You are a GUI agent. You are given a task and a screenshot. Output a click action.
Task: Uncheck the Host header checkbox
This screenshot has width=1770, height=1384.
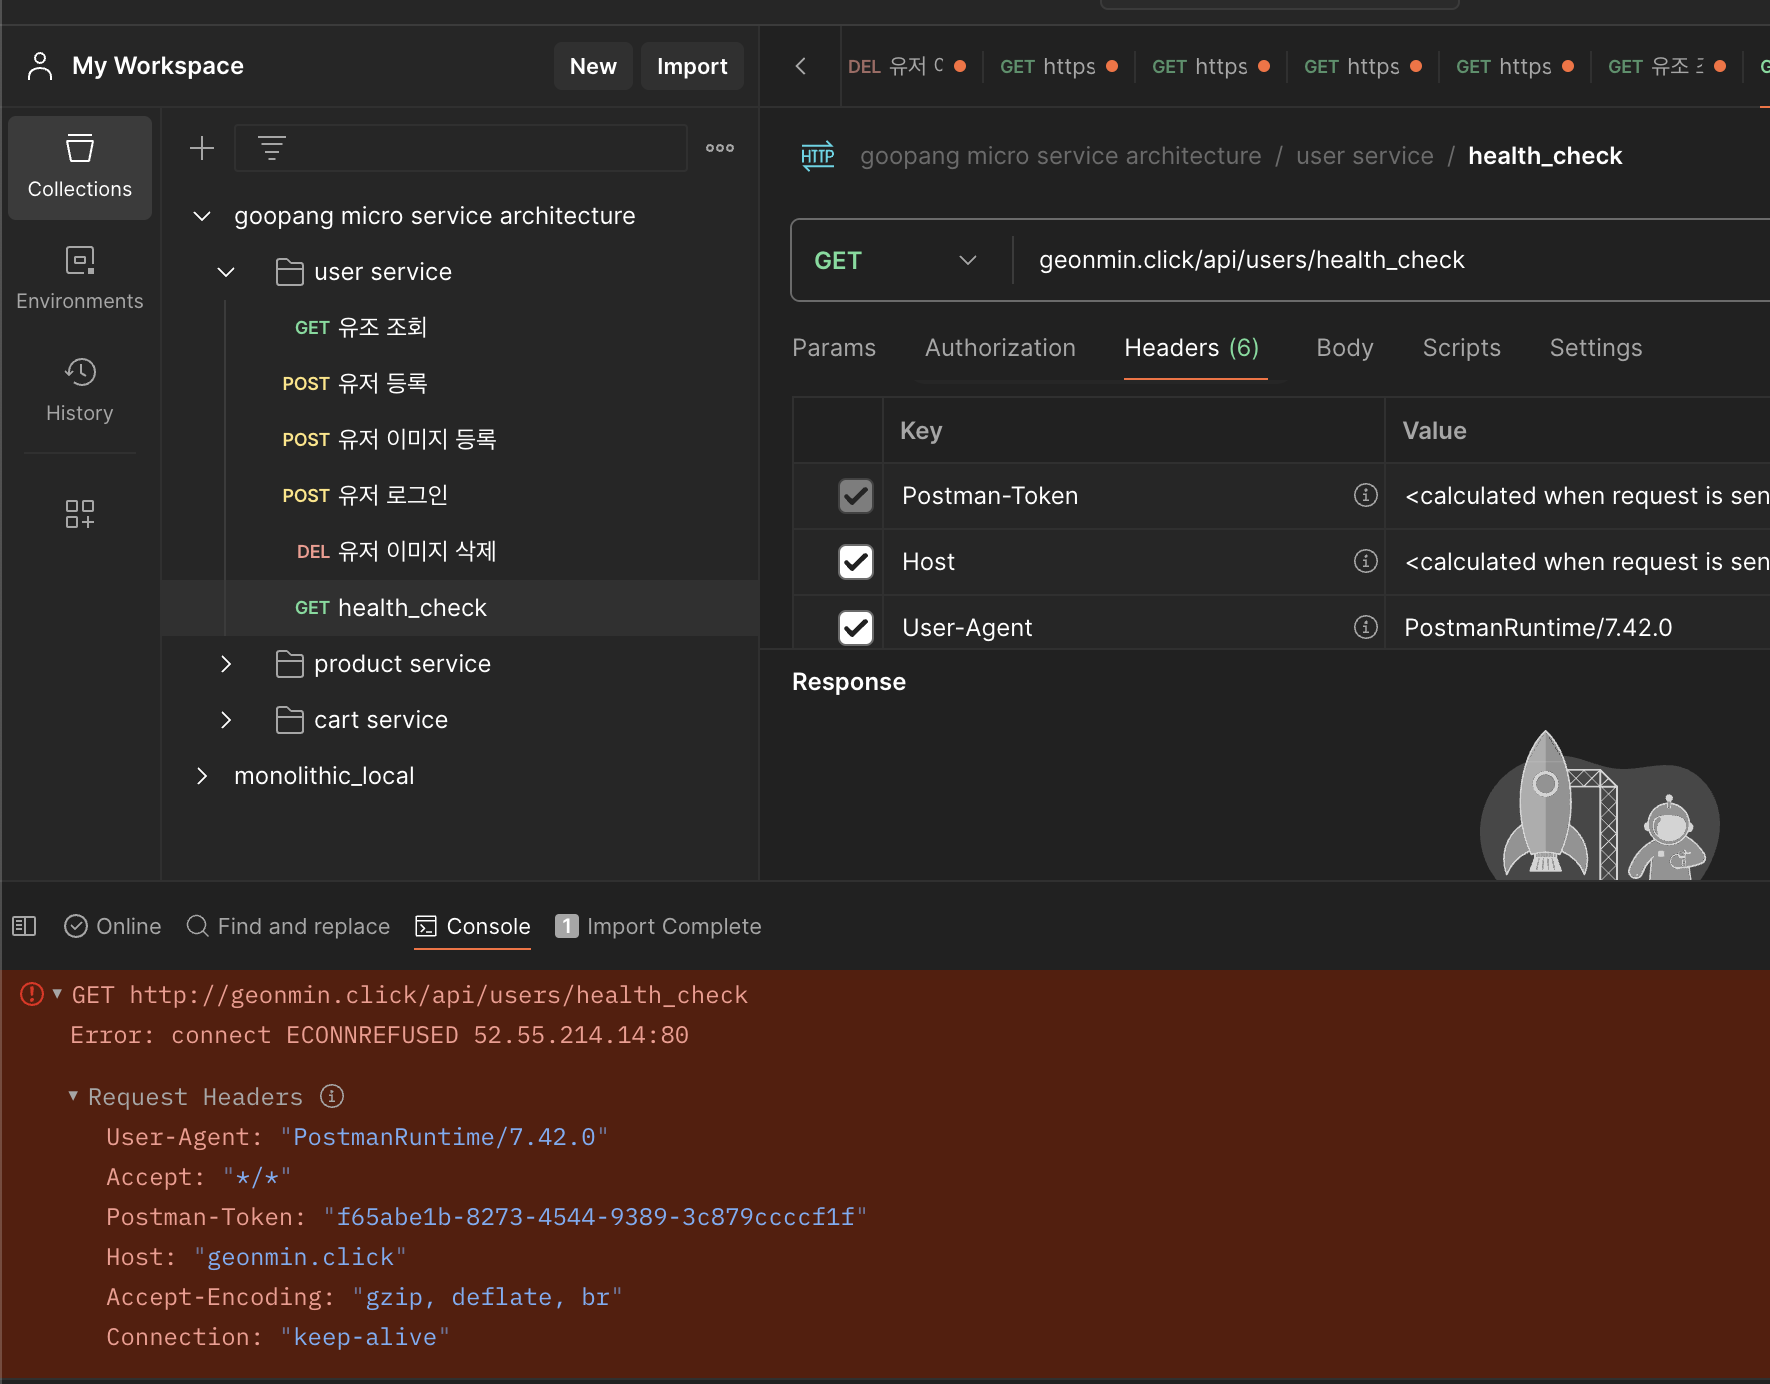tap(856, 562)
